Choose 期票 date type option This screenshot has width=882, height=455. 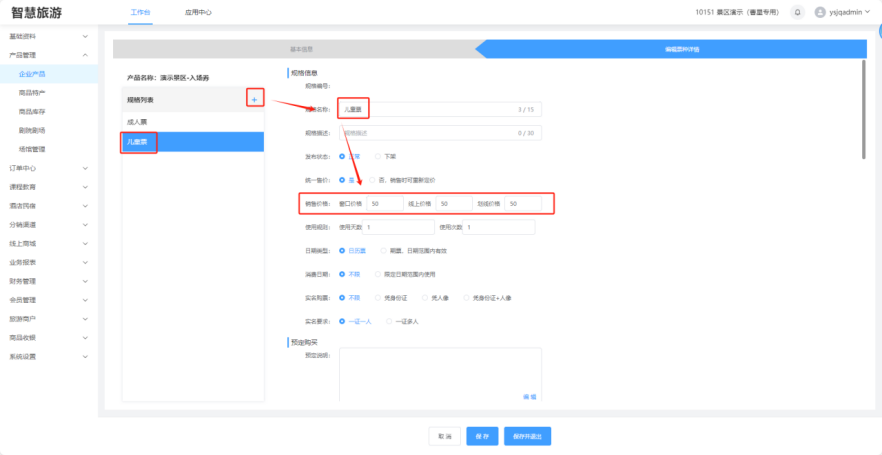[378, 250]
